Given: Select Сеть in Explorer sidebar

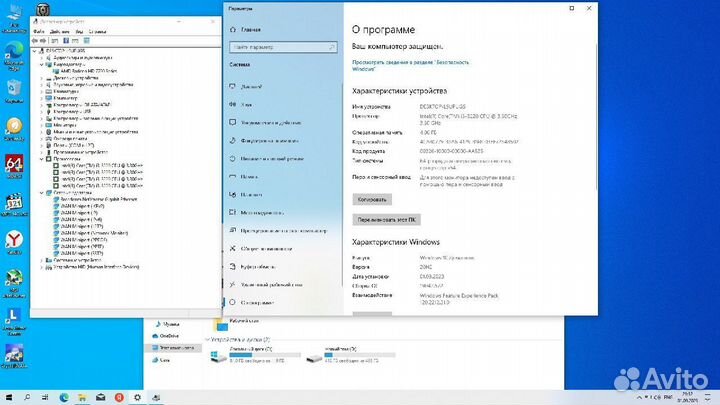Looking at the screenshot, I should (x=161, y=360).
